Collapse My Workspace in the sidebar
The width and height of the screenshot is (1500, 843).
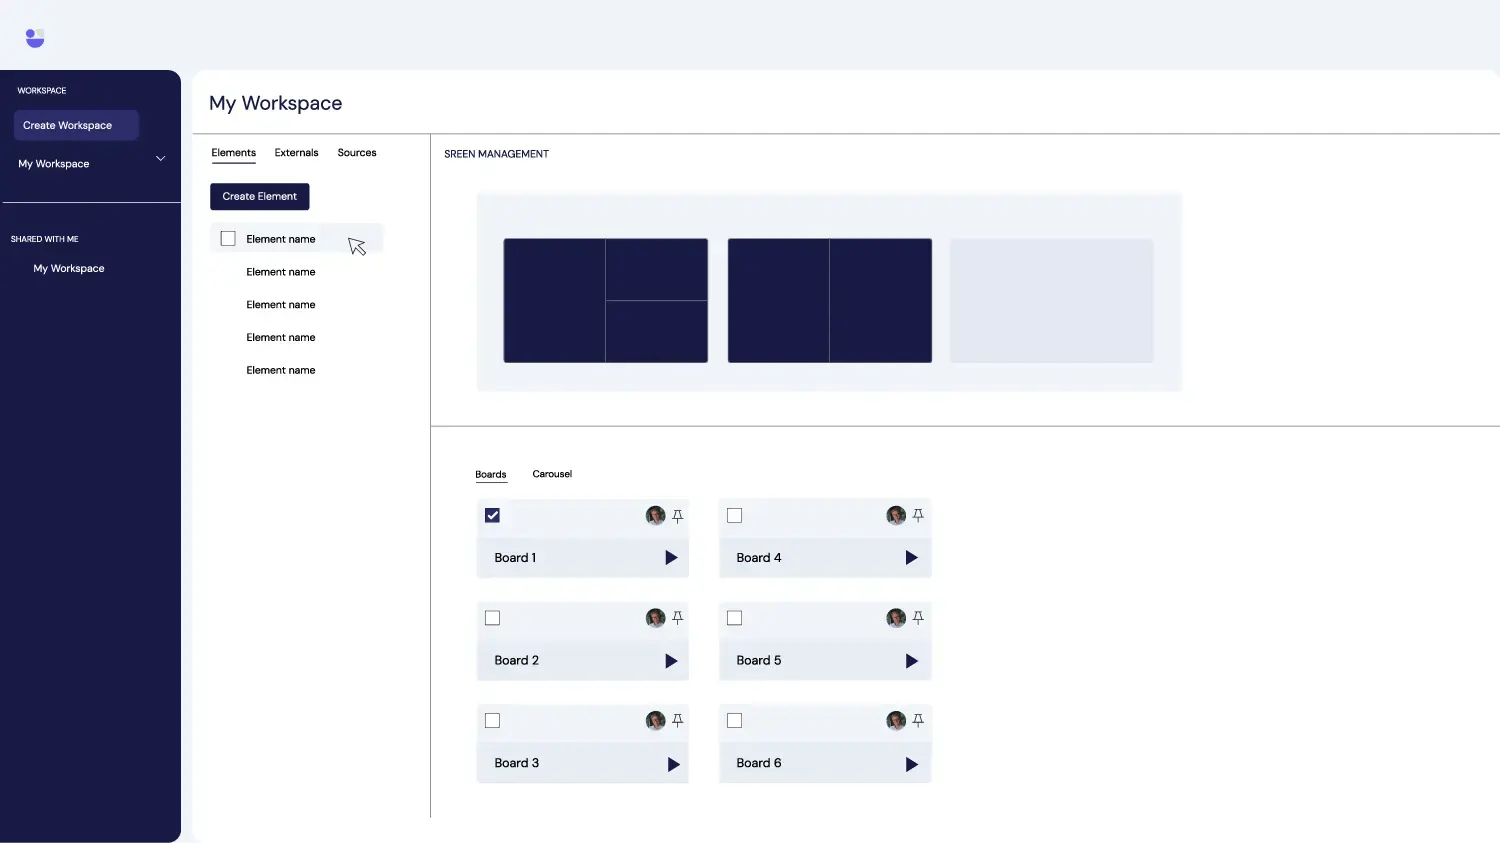pyautogui.click(x=160, y=158)
